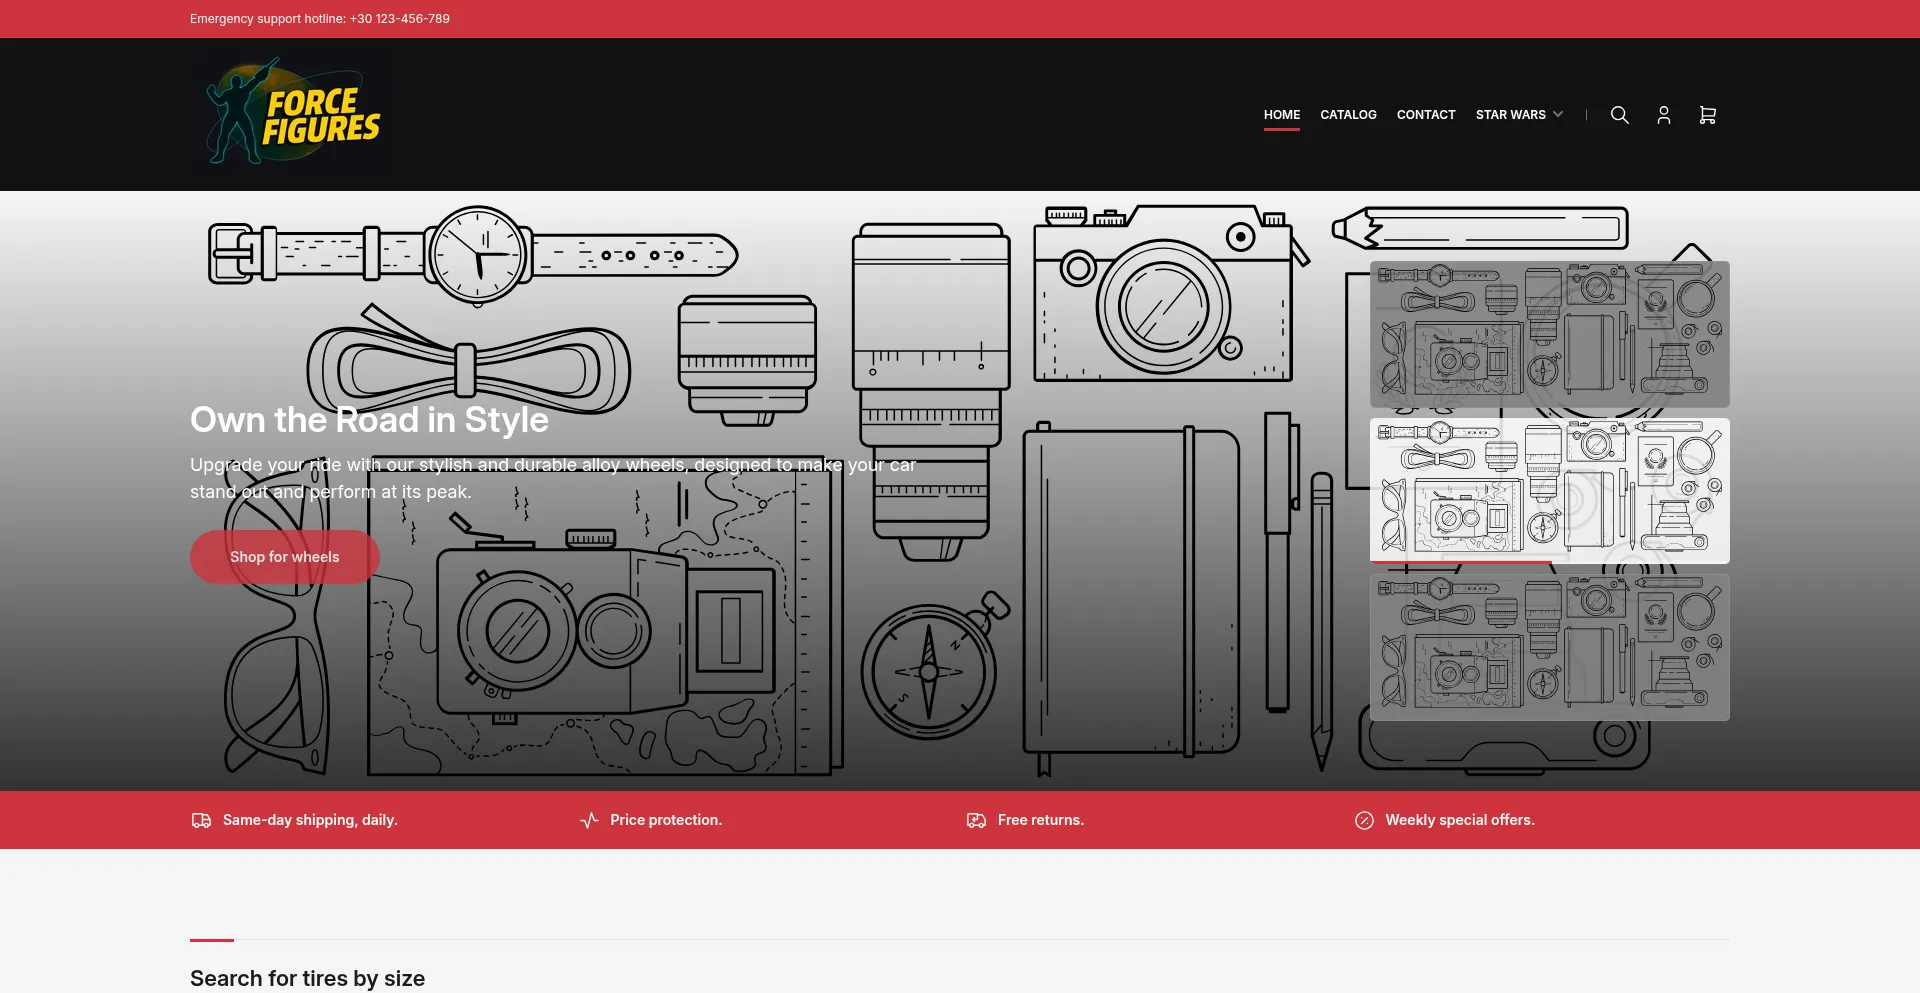Open the Star Wars menu

click(1511, 115)
